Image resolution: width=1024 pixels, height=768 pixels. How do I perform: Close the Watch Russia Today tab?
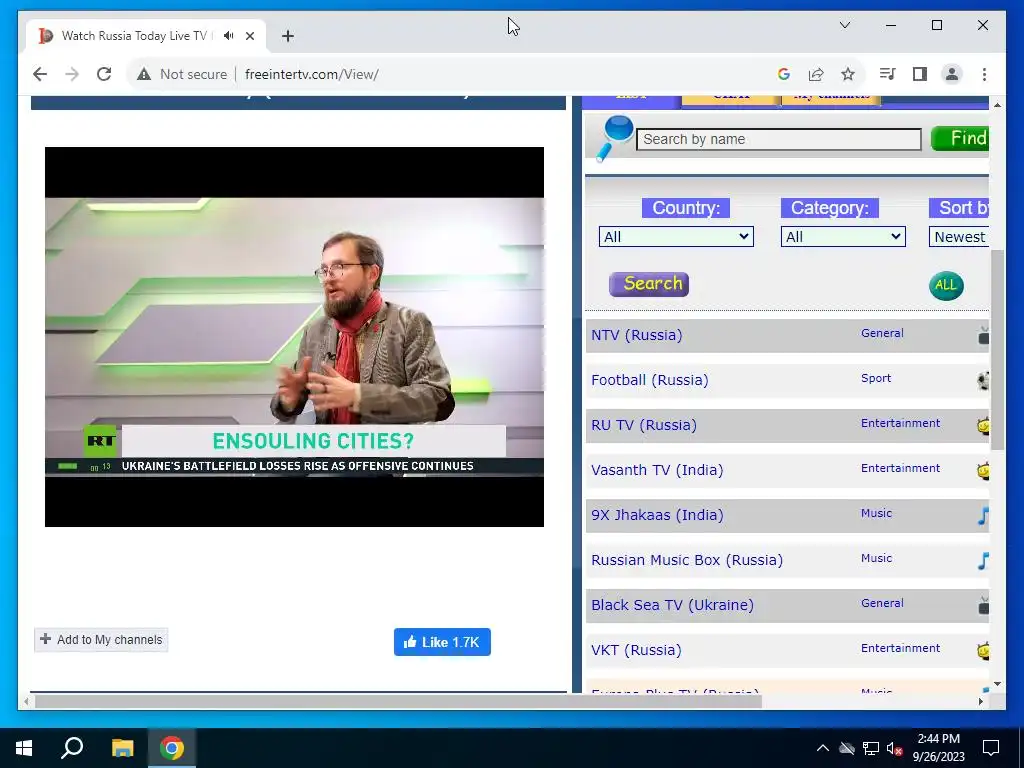(249, 36)
